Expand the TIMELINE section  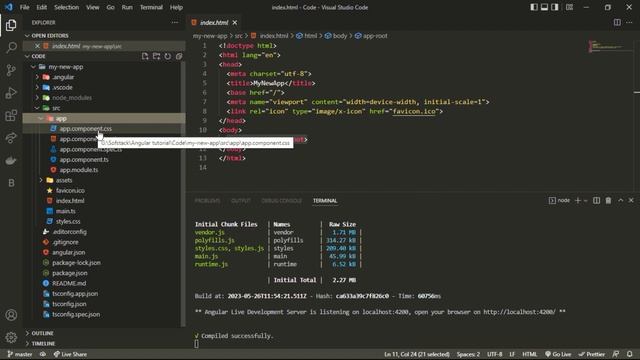(27, 343)
